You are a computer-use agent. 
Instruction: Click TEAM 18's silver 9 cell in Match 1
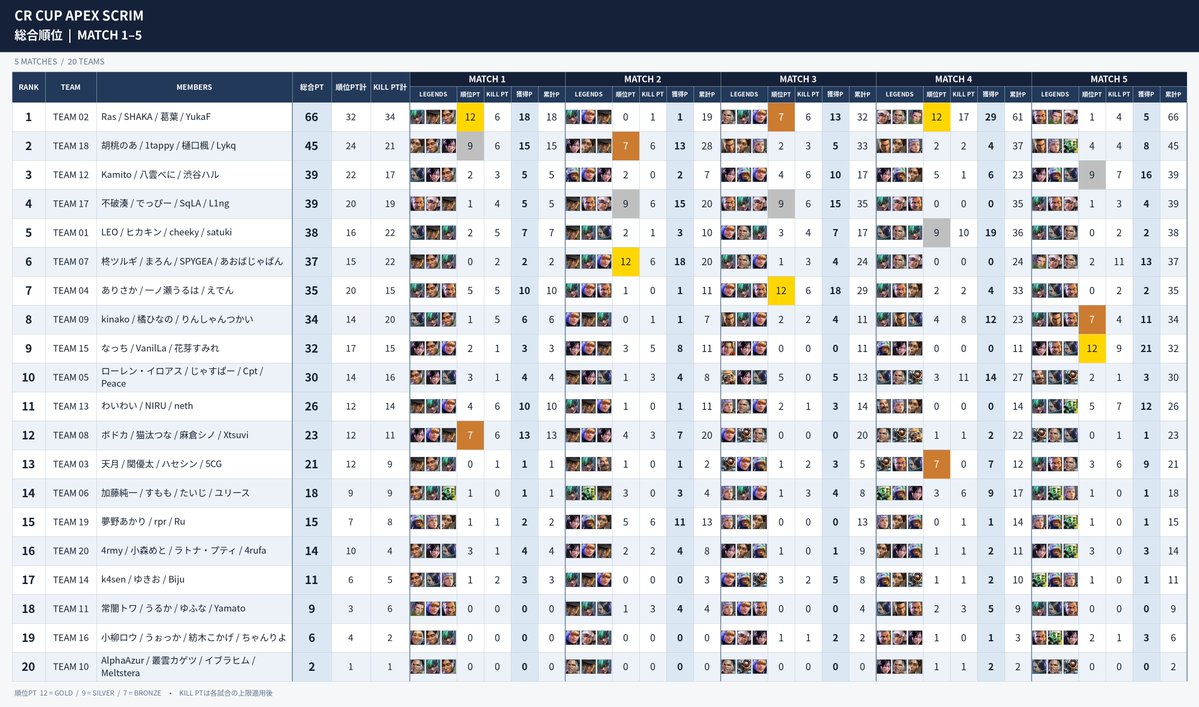coord(470,146)
